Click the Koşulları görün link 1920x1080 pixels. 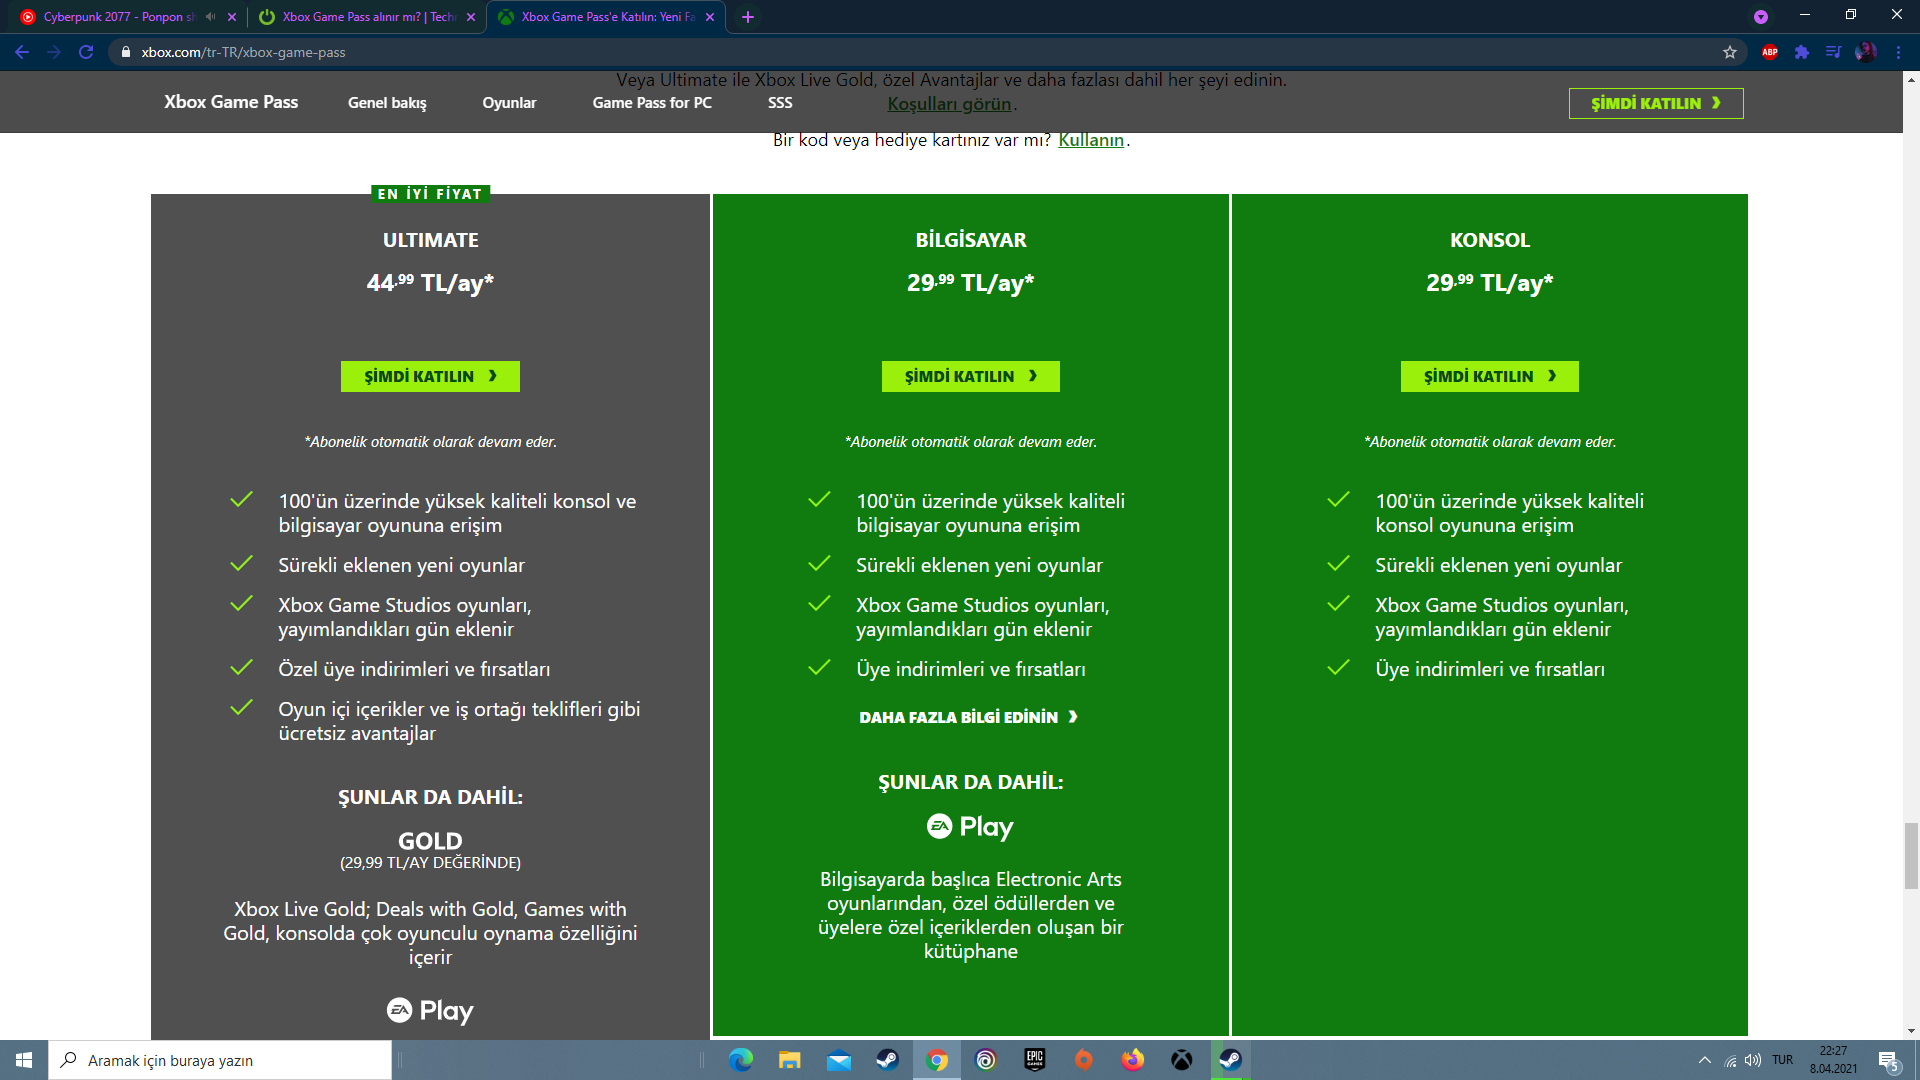click(949, 104)
